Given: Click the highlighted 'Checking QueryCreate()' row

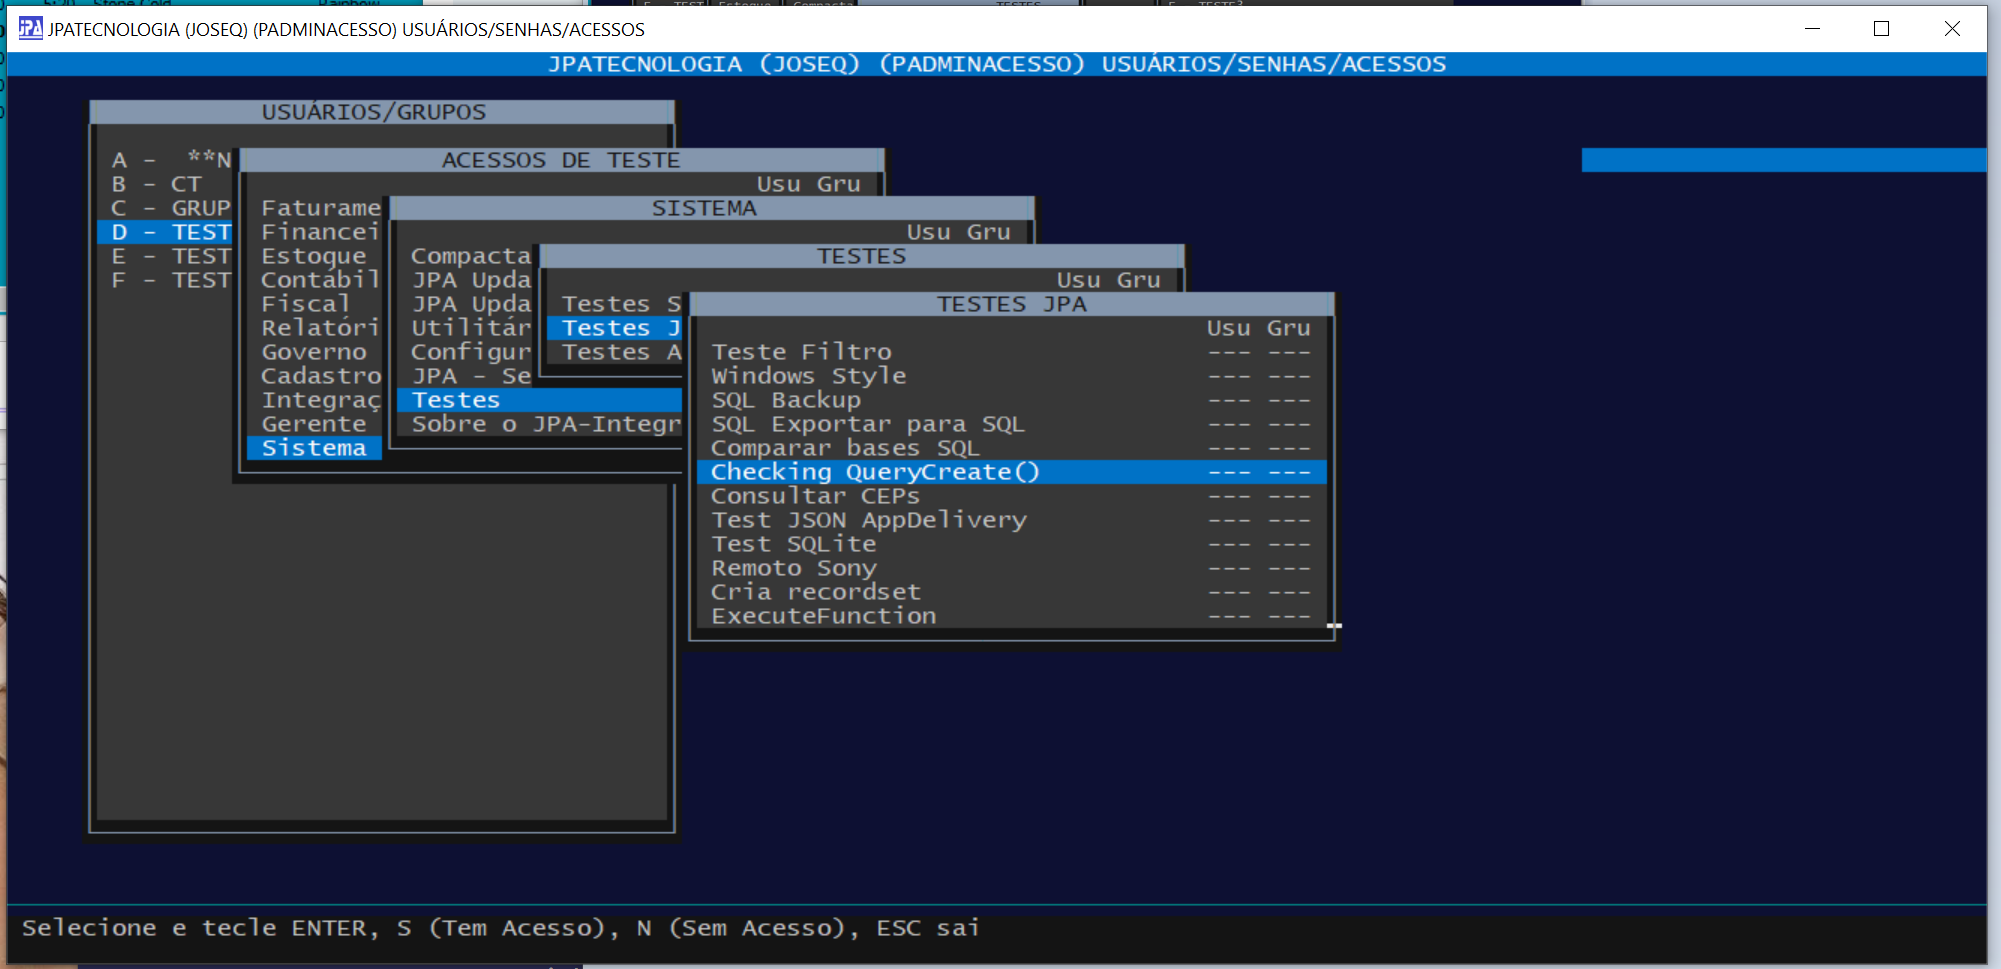Looking at the screenshot, I should (x=1011, y=472).
